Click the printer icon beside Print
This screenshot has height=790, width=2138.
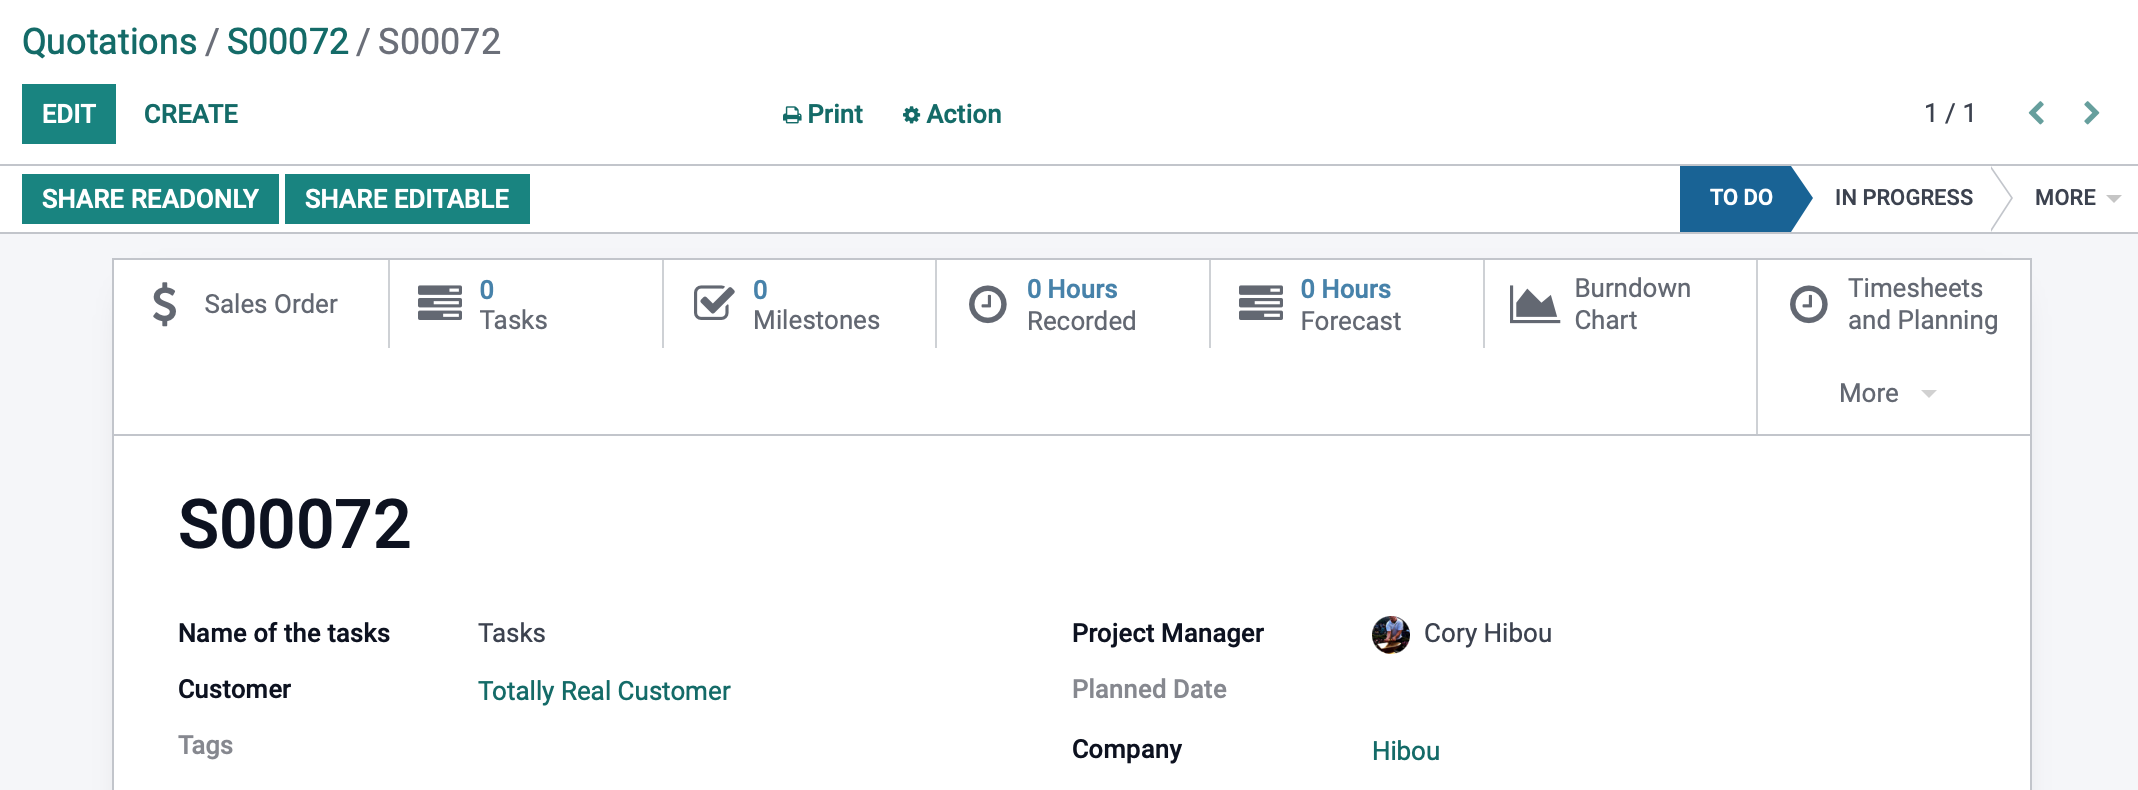tap(792, 116)
